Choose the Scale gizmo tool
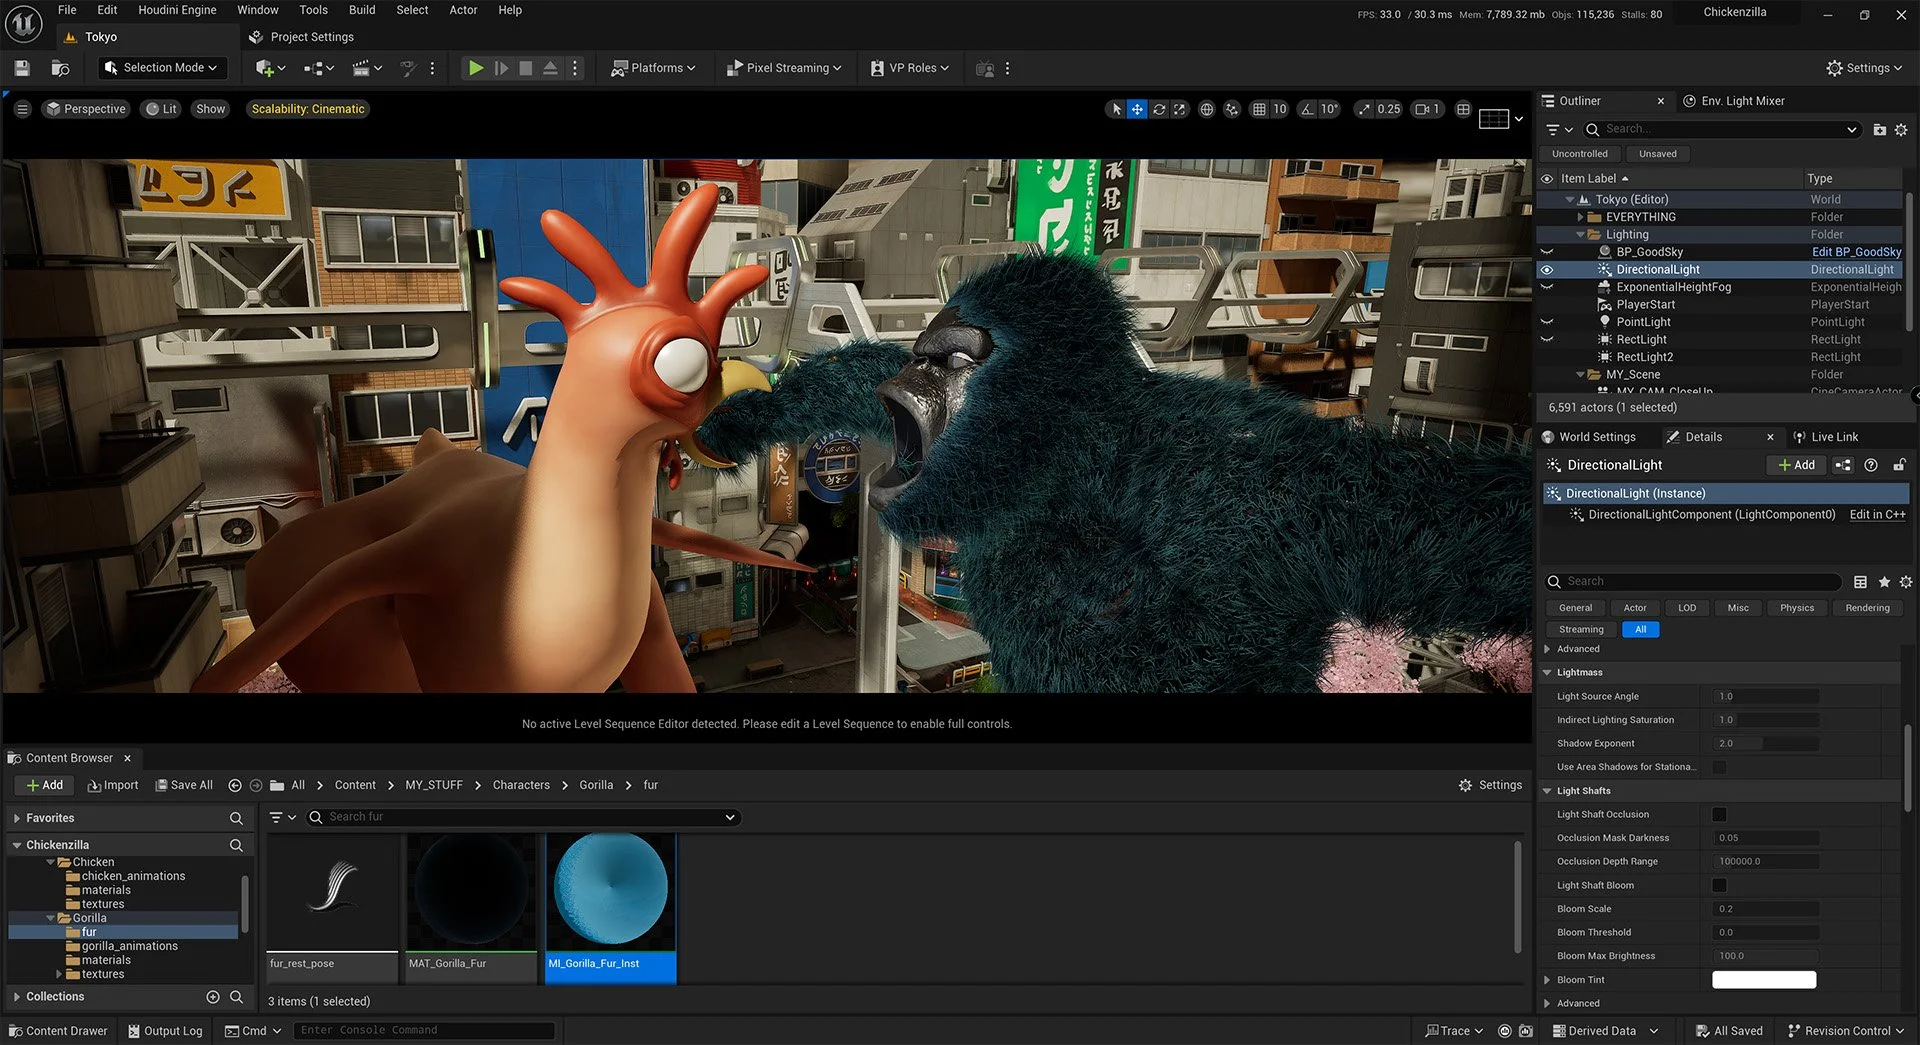The width and height of the screenshot is (1920, 1045). [x=1180, y=109]
